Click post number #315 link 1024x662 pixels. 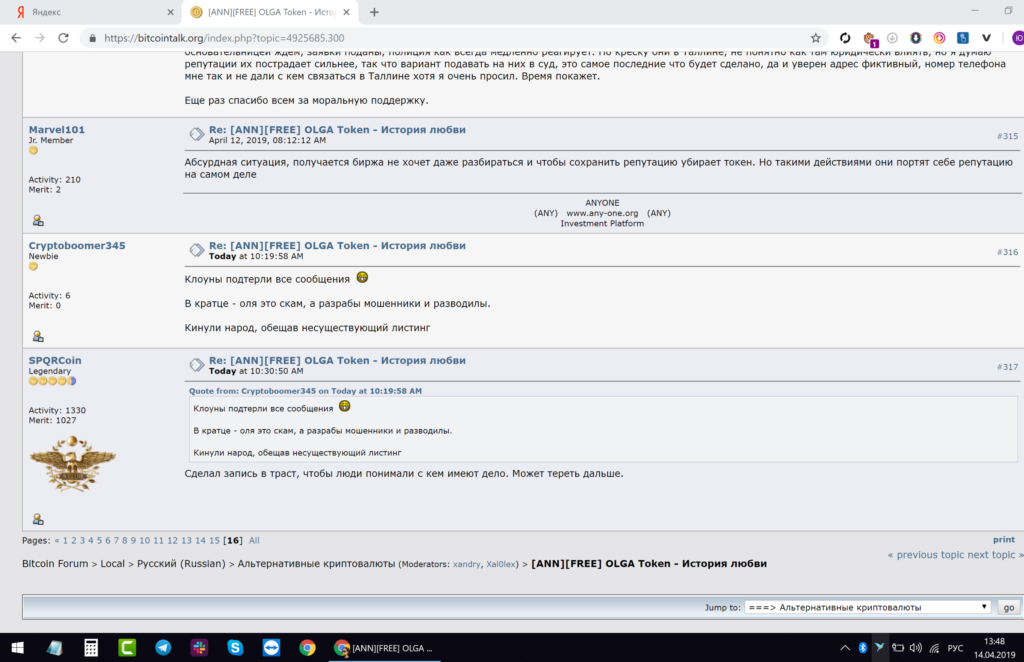(1007, 136)
